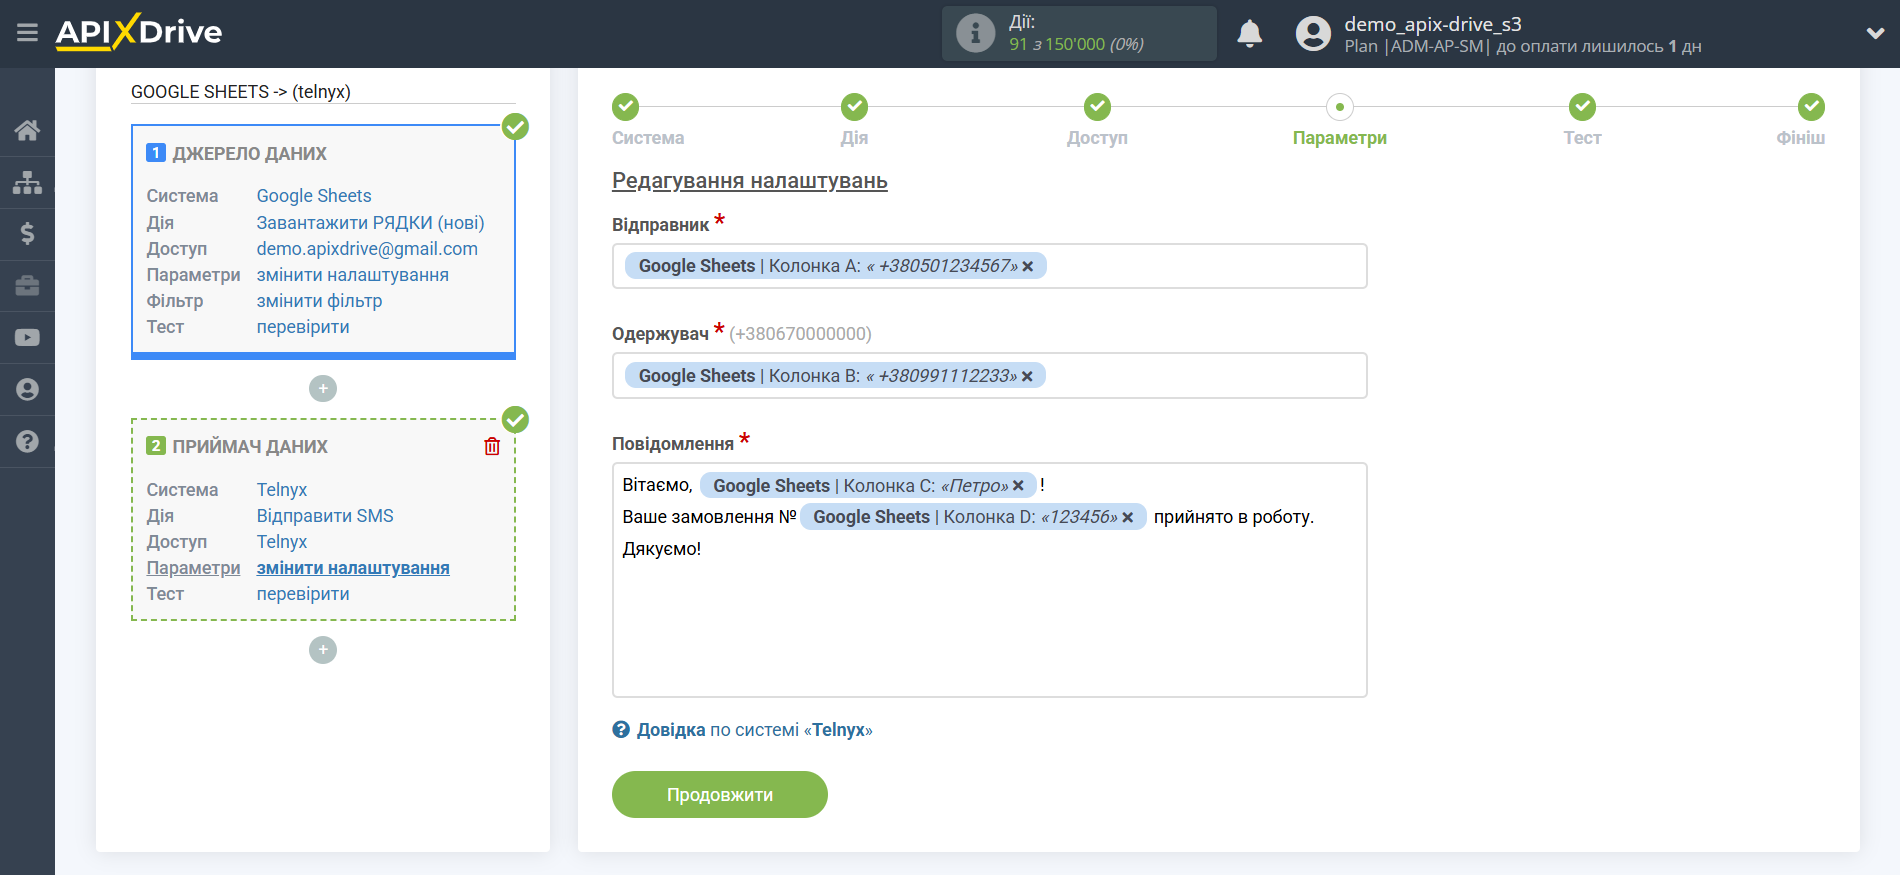Click змінити фільтр link

319,301
